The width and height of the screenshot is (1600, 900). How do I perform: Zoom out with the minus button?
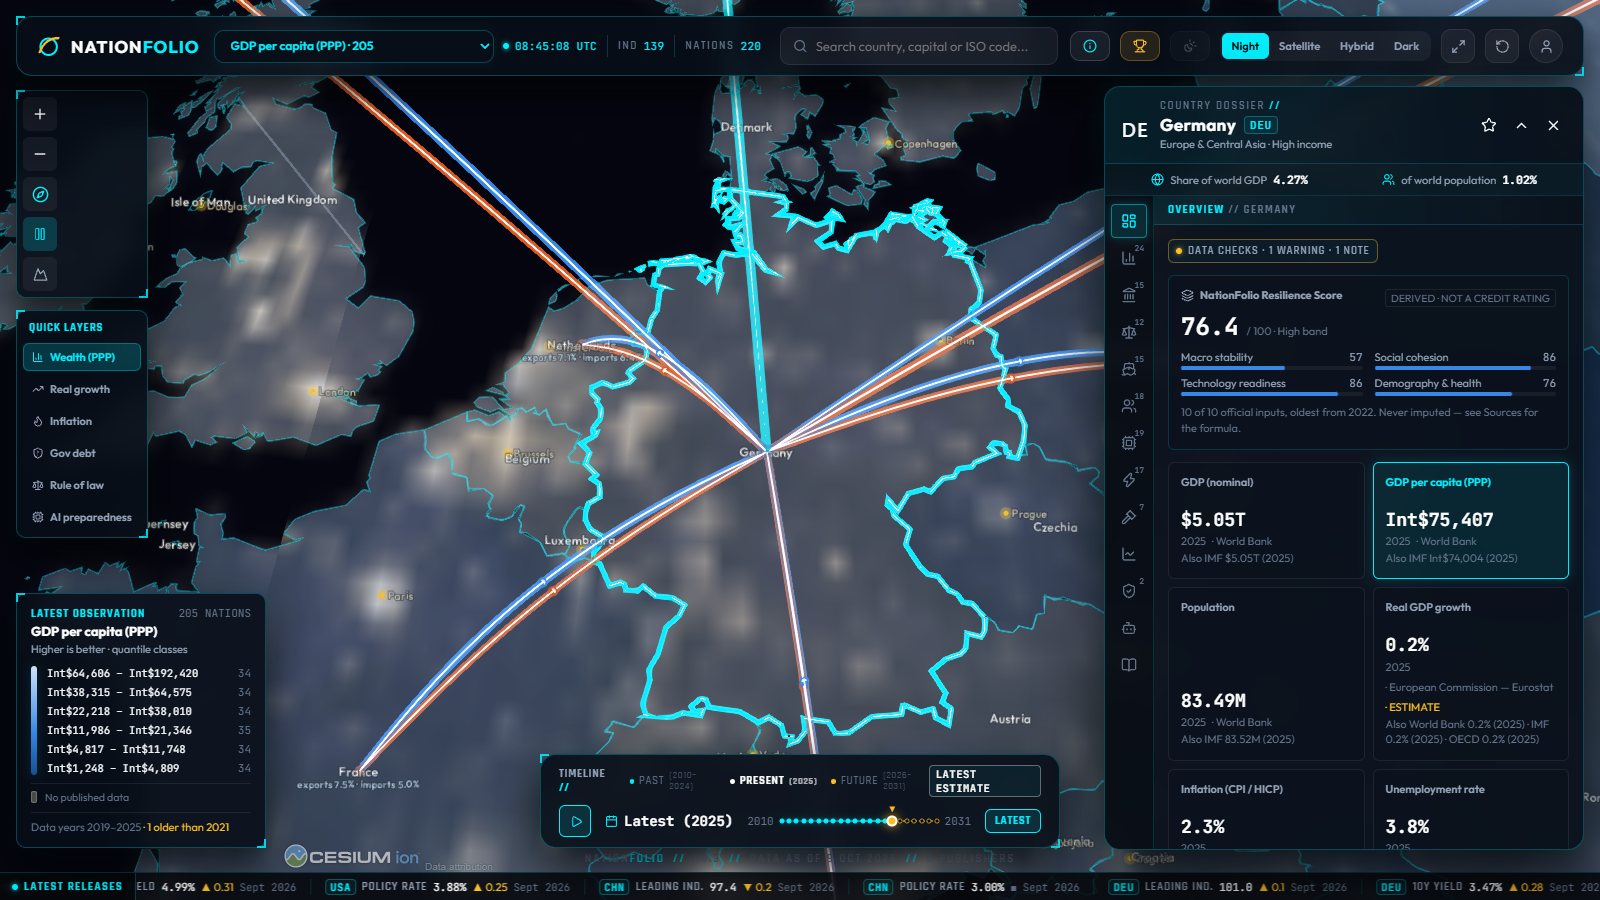pos(40,154)
